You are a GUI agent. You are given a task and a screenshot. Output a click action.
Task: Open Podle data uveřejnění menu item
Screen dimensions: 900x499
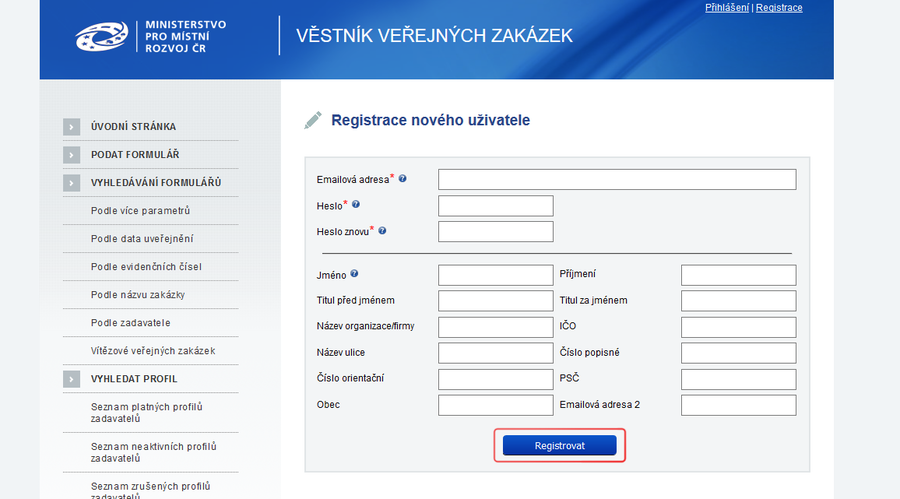(142, 239)
